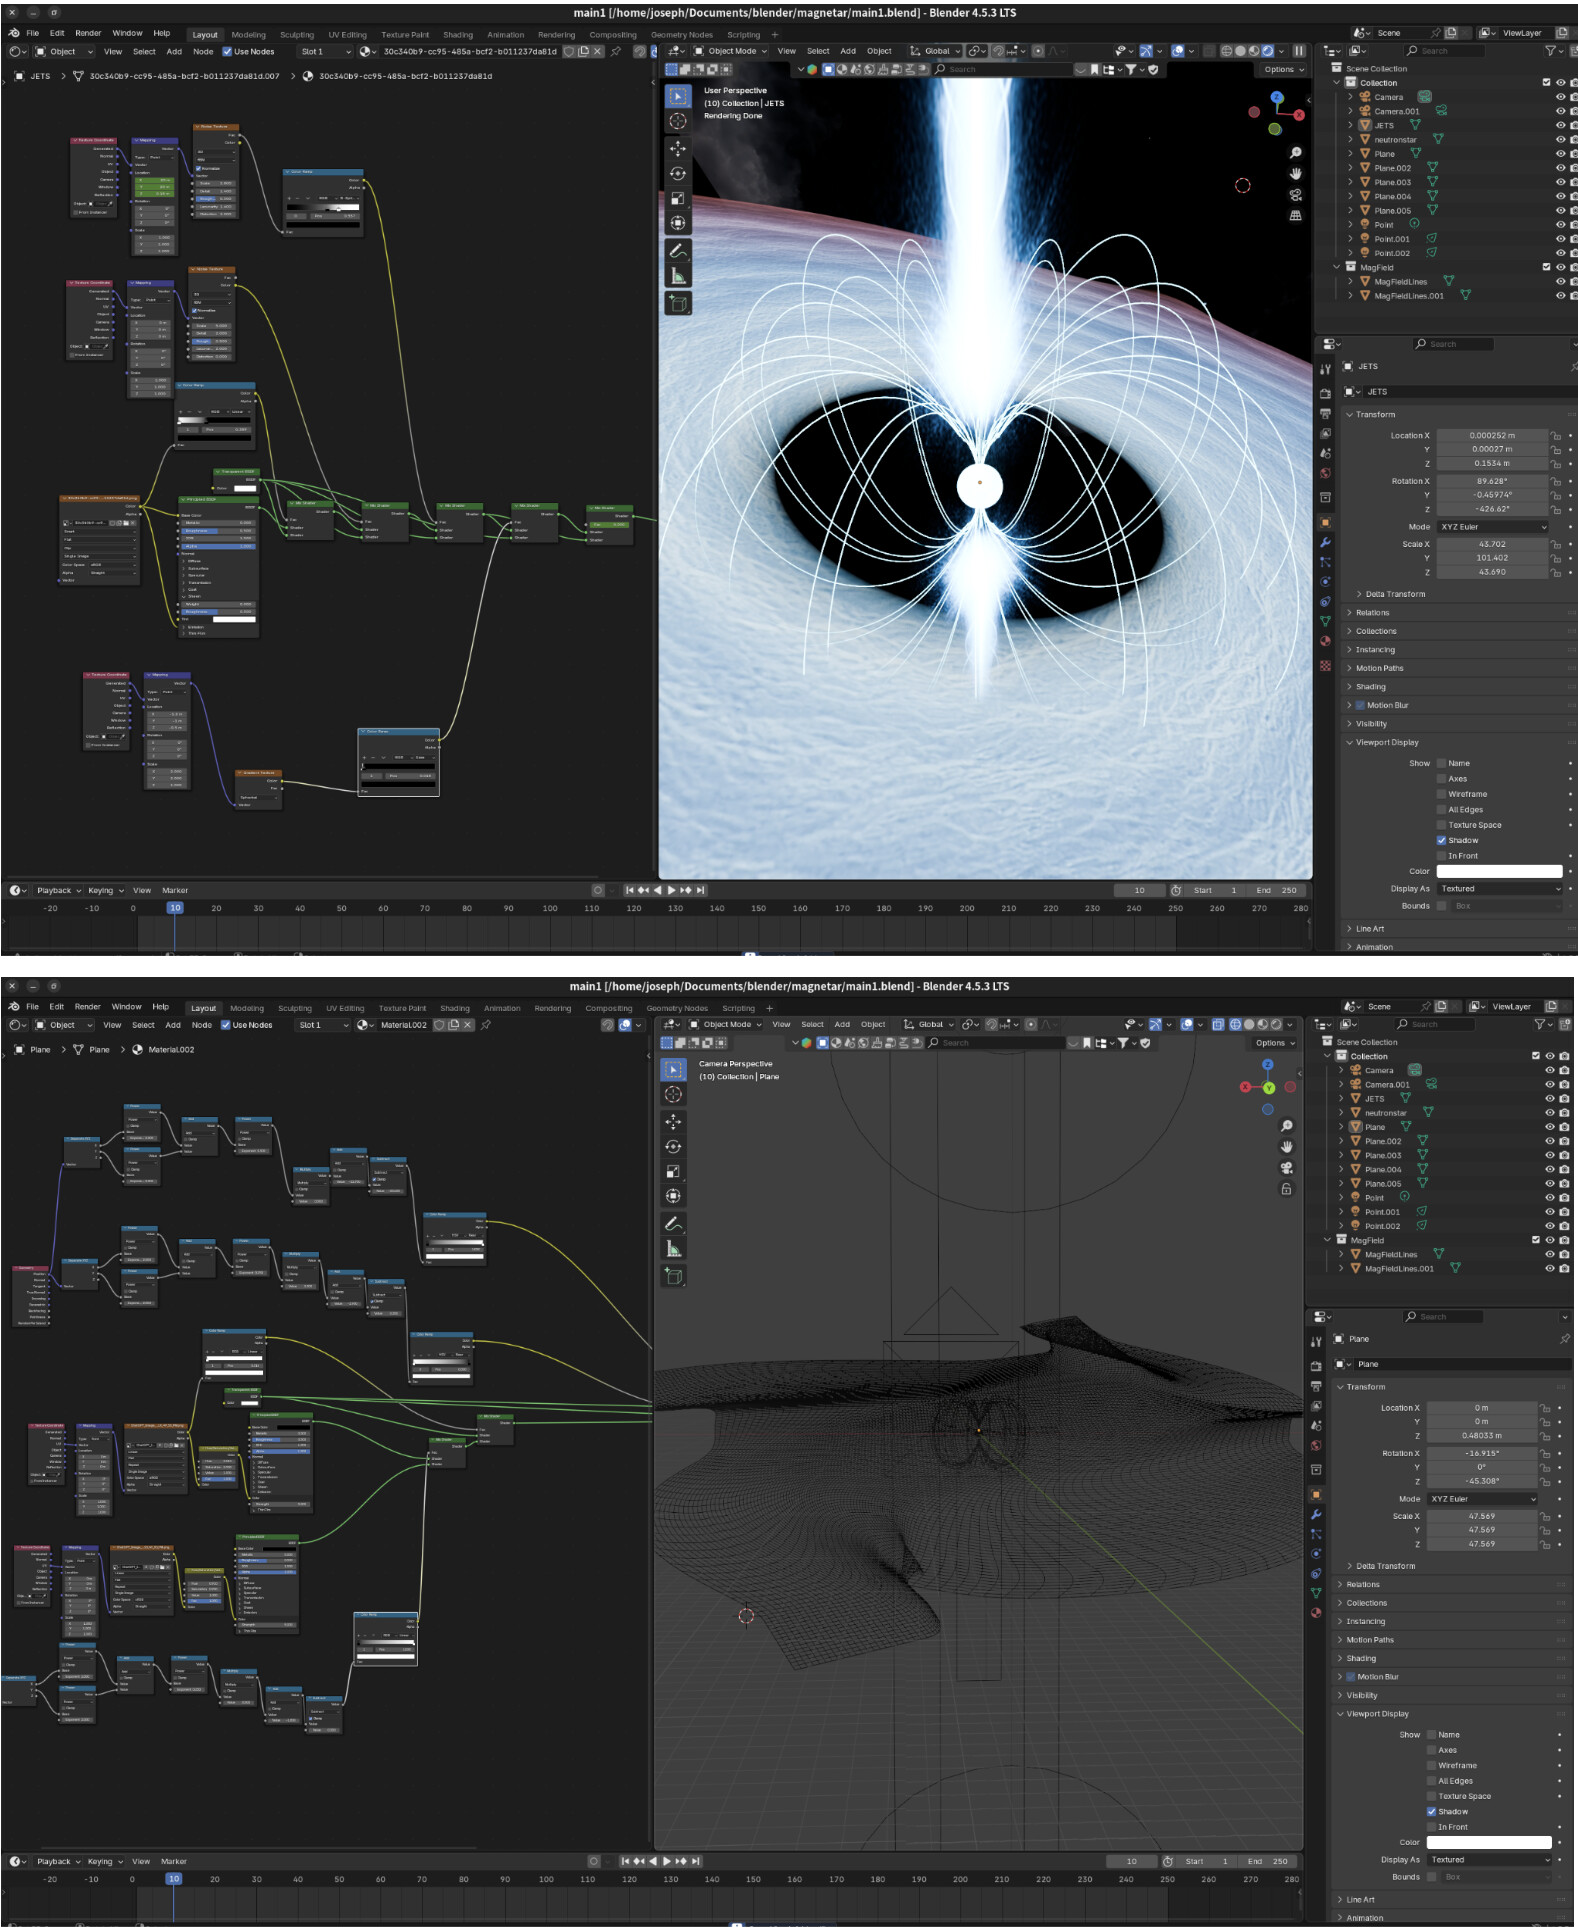Select the Select Box tool in lower window
The image size is (1578, 1928).
673,1069
